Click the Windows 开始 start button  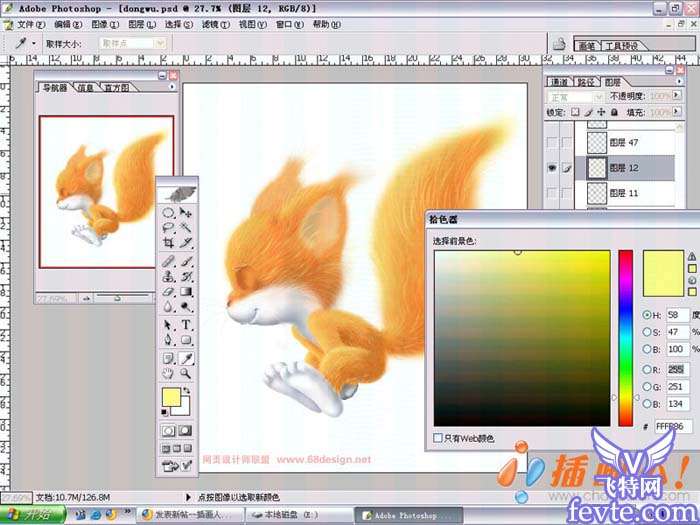click(33, 516)
